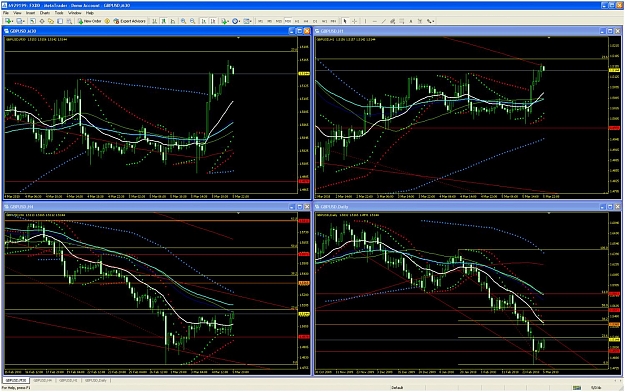Select the Fibonacci Retracement tool
This screenshot has width=625, height=392.
click(402, 21)
